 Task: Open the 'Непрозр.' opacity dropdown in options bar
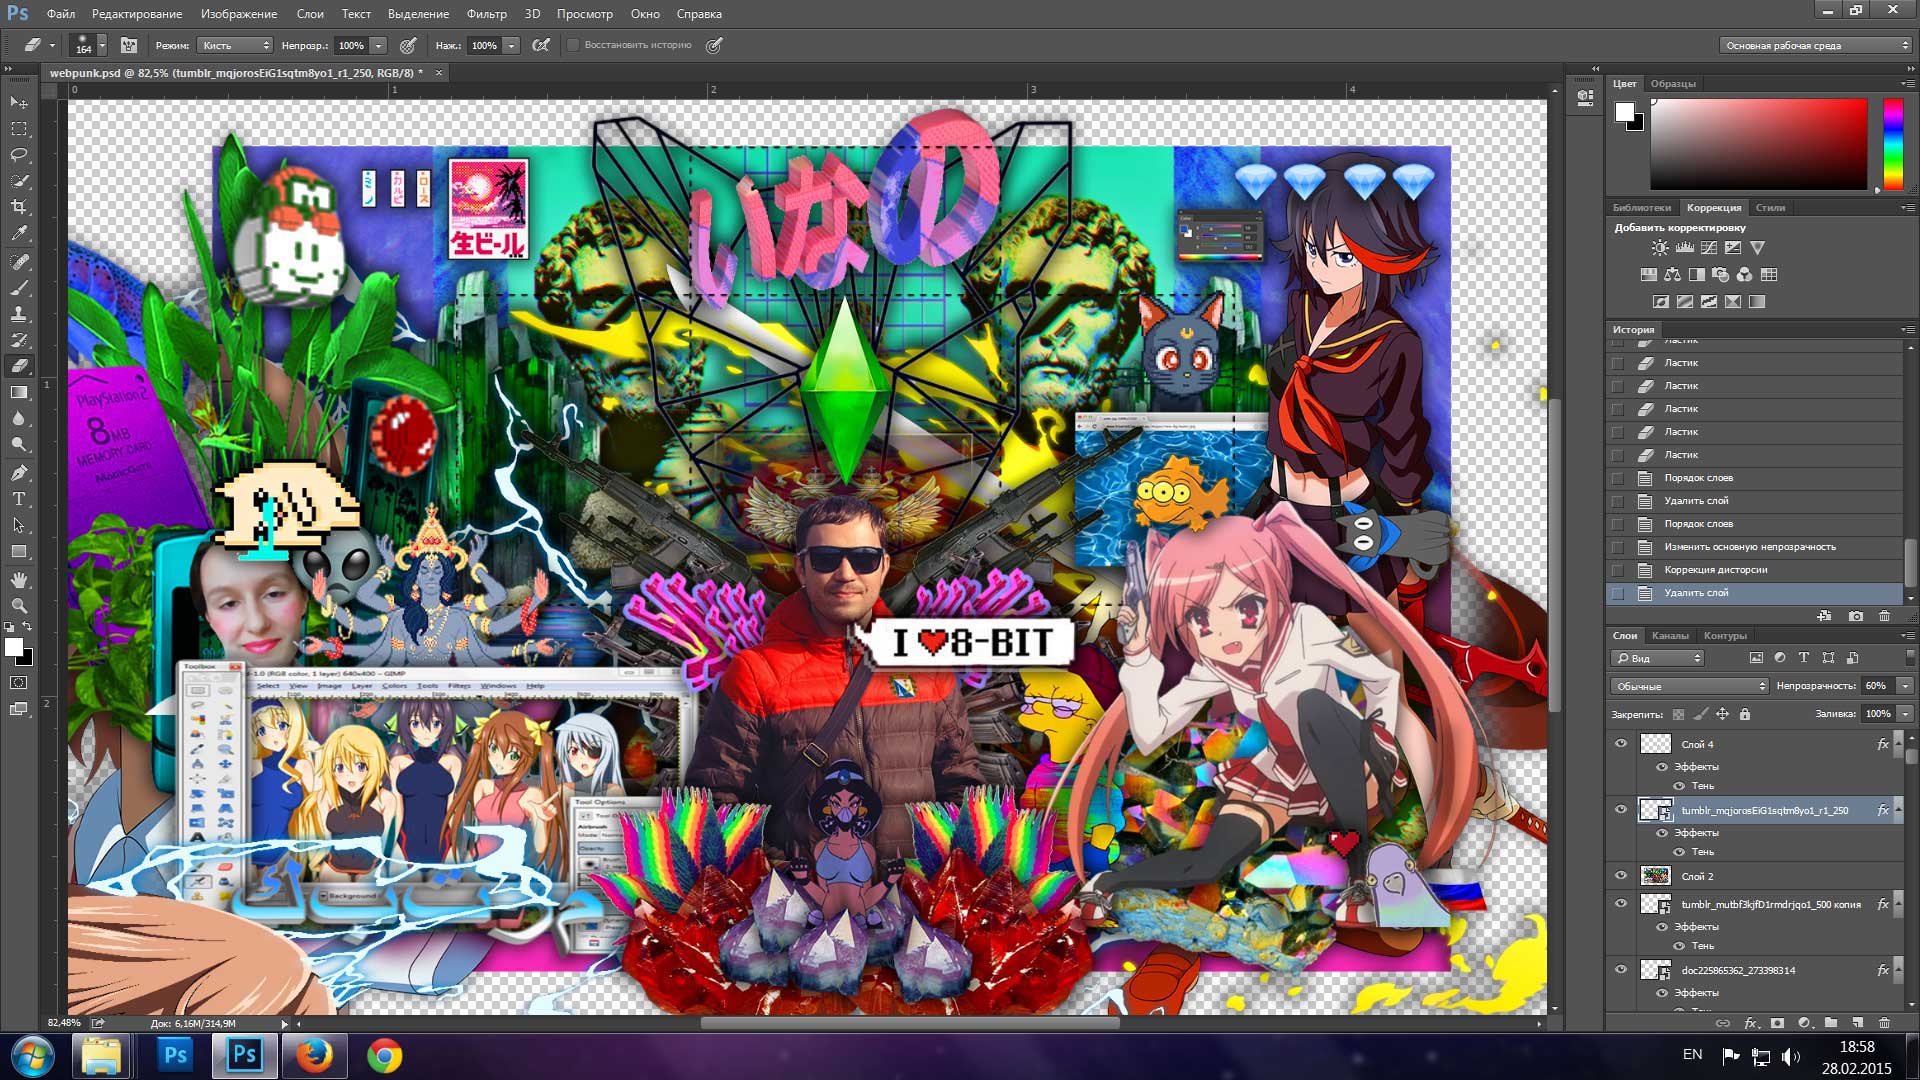[378, 45]
